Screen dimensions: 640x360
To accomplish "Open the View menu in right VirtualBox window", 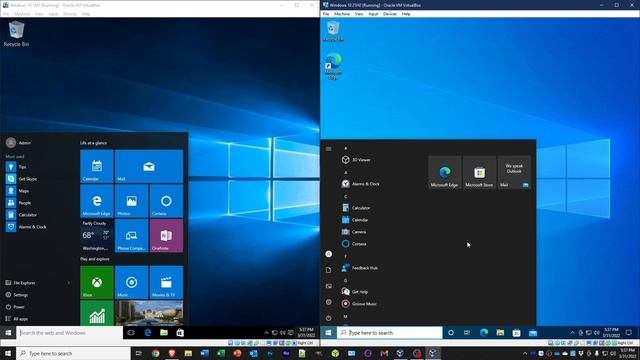I will 359,14.
